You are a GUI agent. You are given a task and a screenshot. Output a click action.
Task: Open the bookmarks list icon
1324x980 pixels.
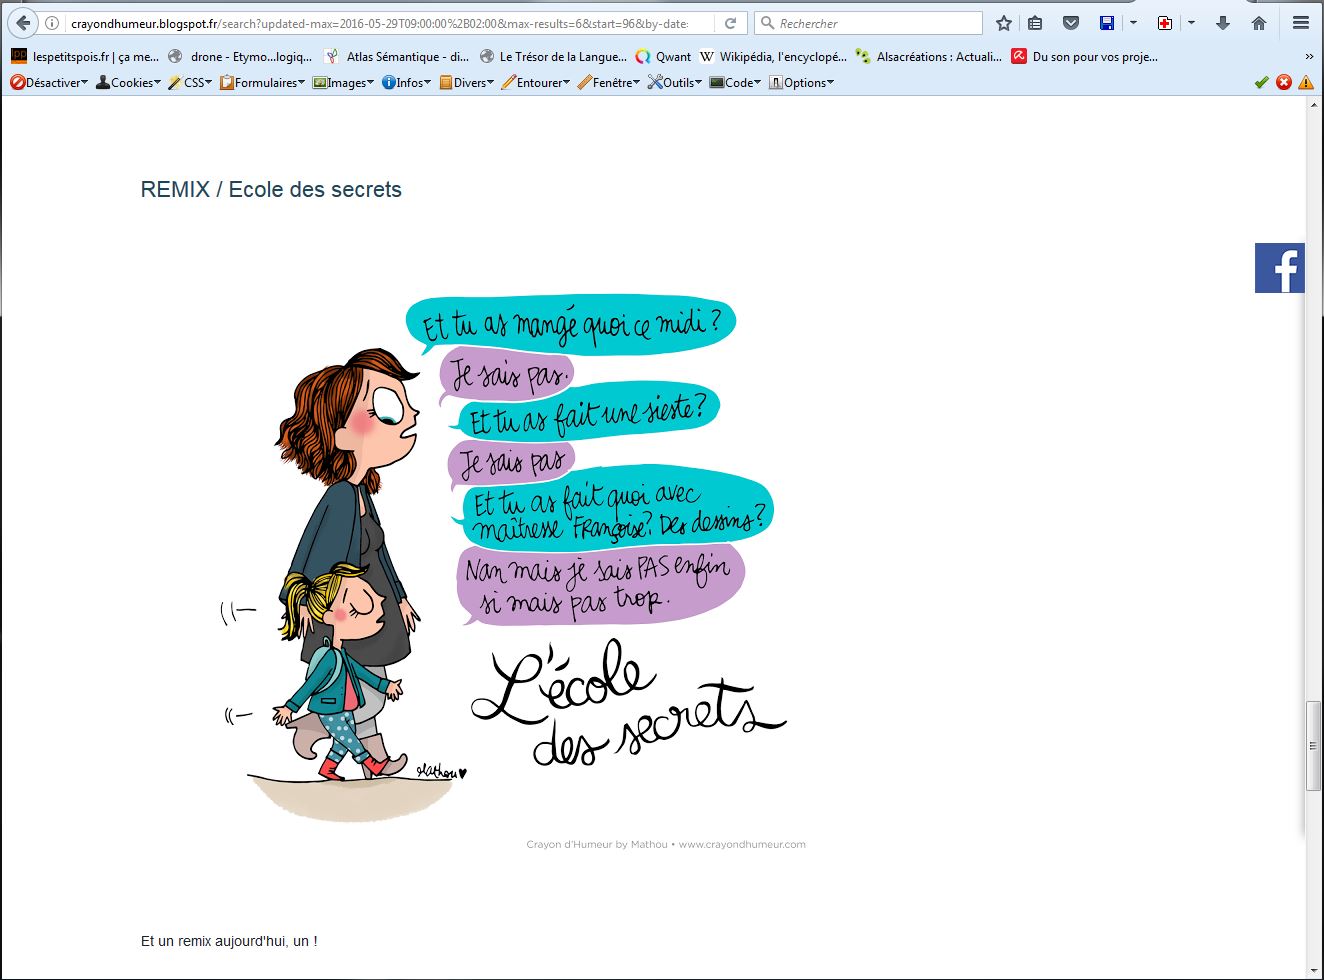coord(1035,23)
